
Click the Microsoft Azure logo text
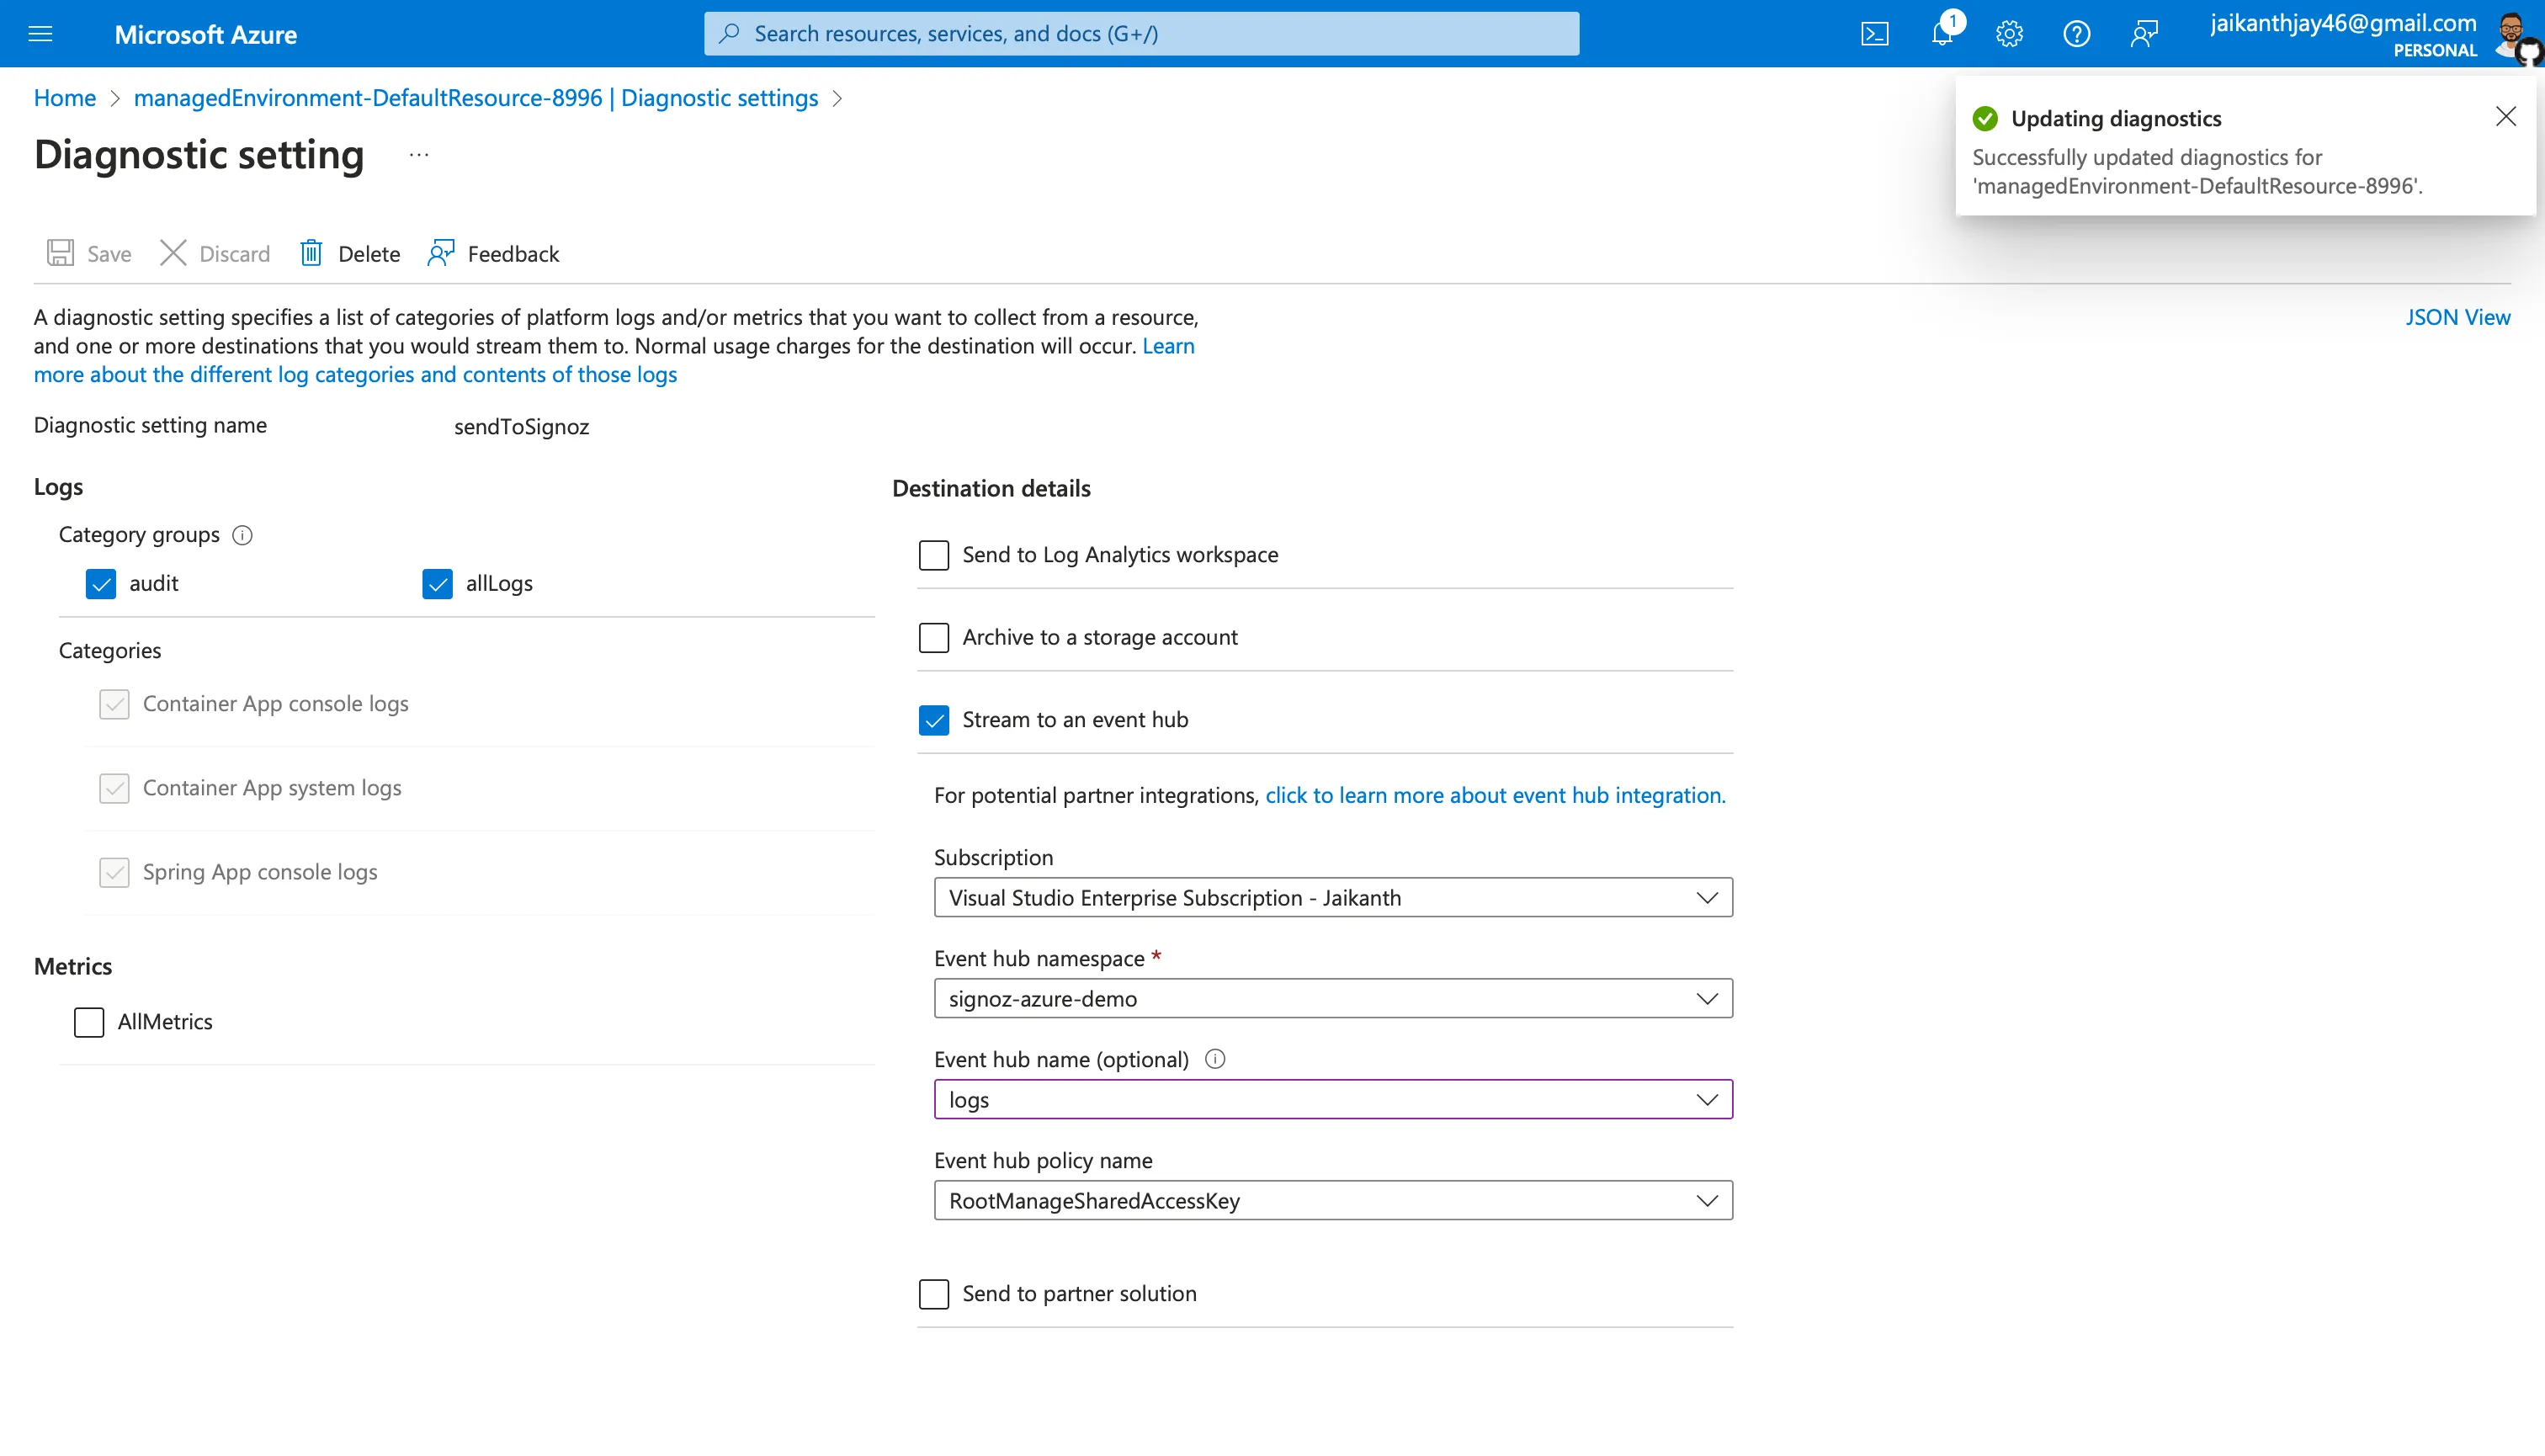(206, 34)
